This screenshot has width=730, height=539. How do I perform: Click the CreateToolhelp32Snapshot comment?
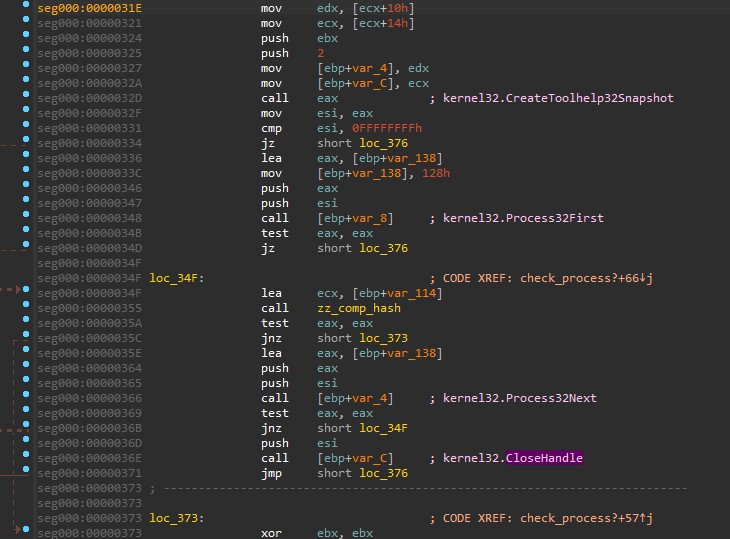click(x=558, y=98)
